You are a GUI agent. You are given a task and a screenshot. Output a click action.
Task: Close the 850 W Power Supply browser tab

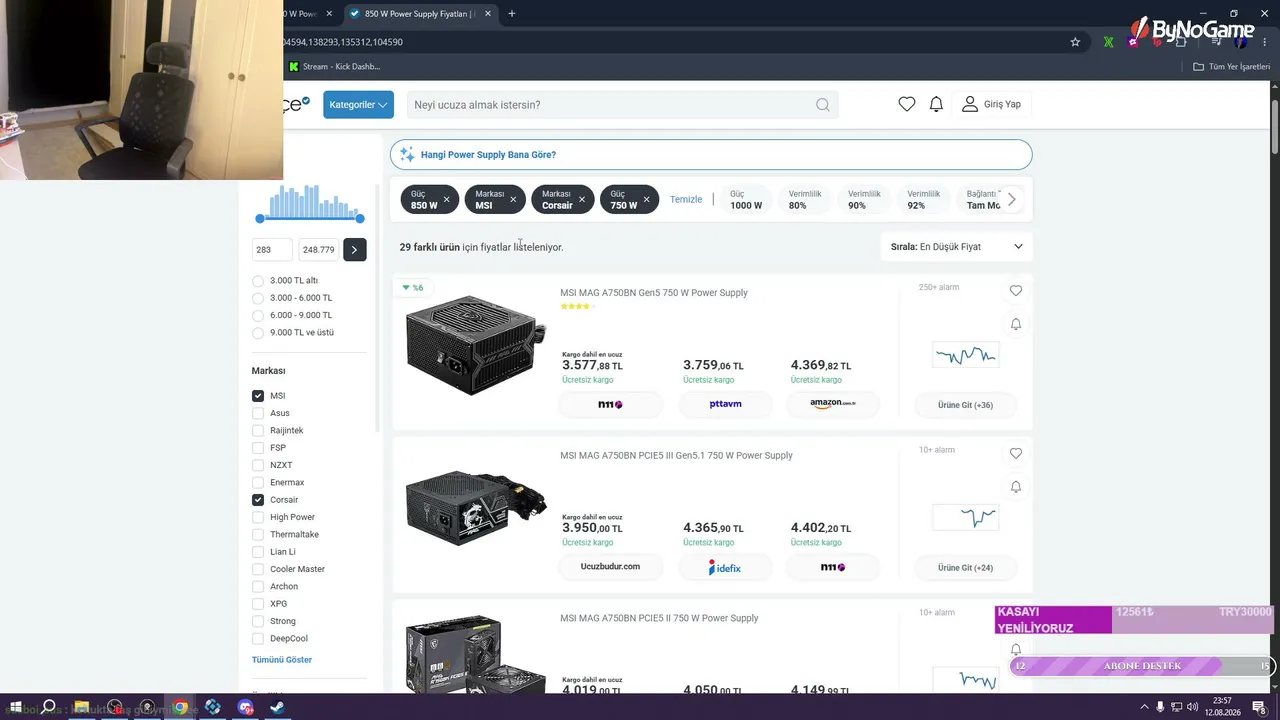pos(488,14)
